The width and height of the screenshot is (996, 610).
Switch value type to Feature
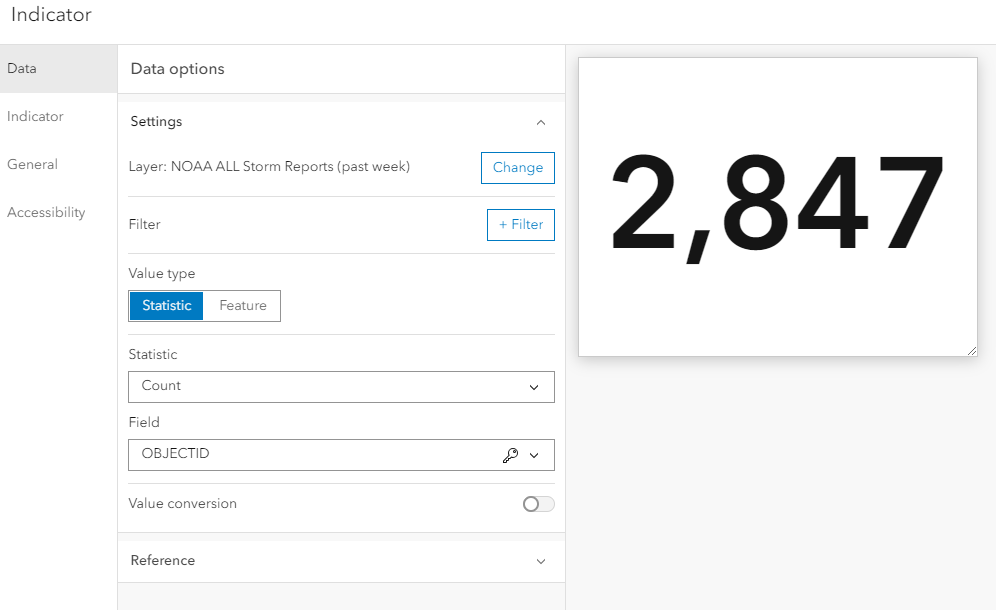click(241, 305)
